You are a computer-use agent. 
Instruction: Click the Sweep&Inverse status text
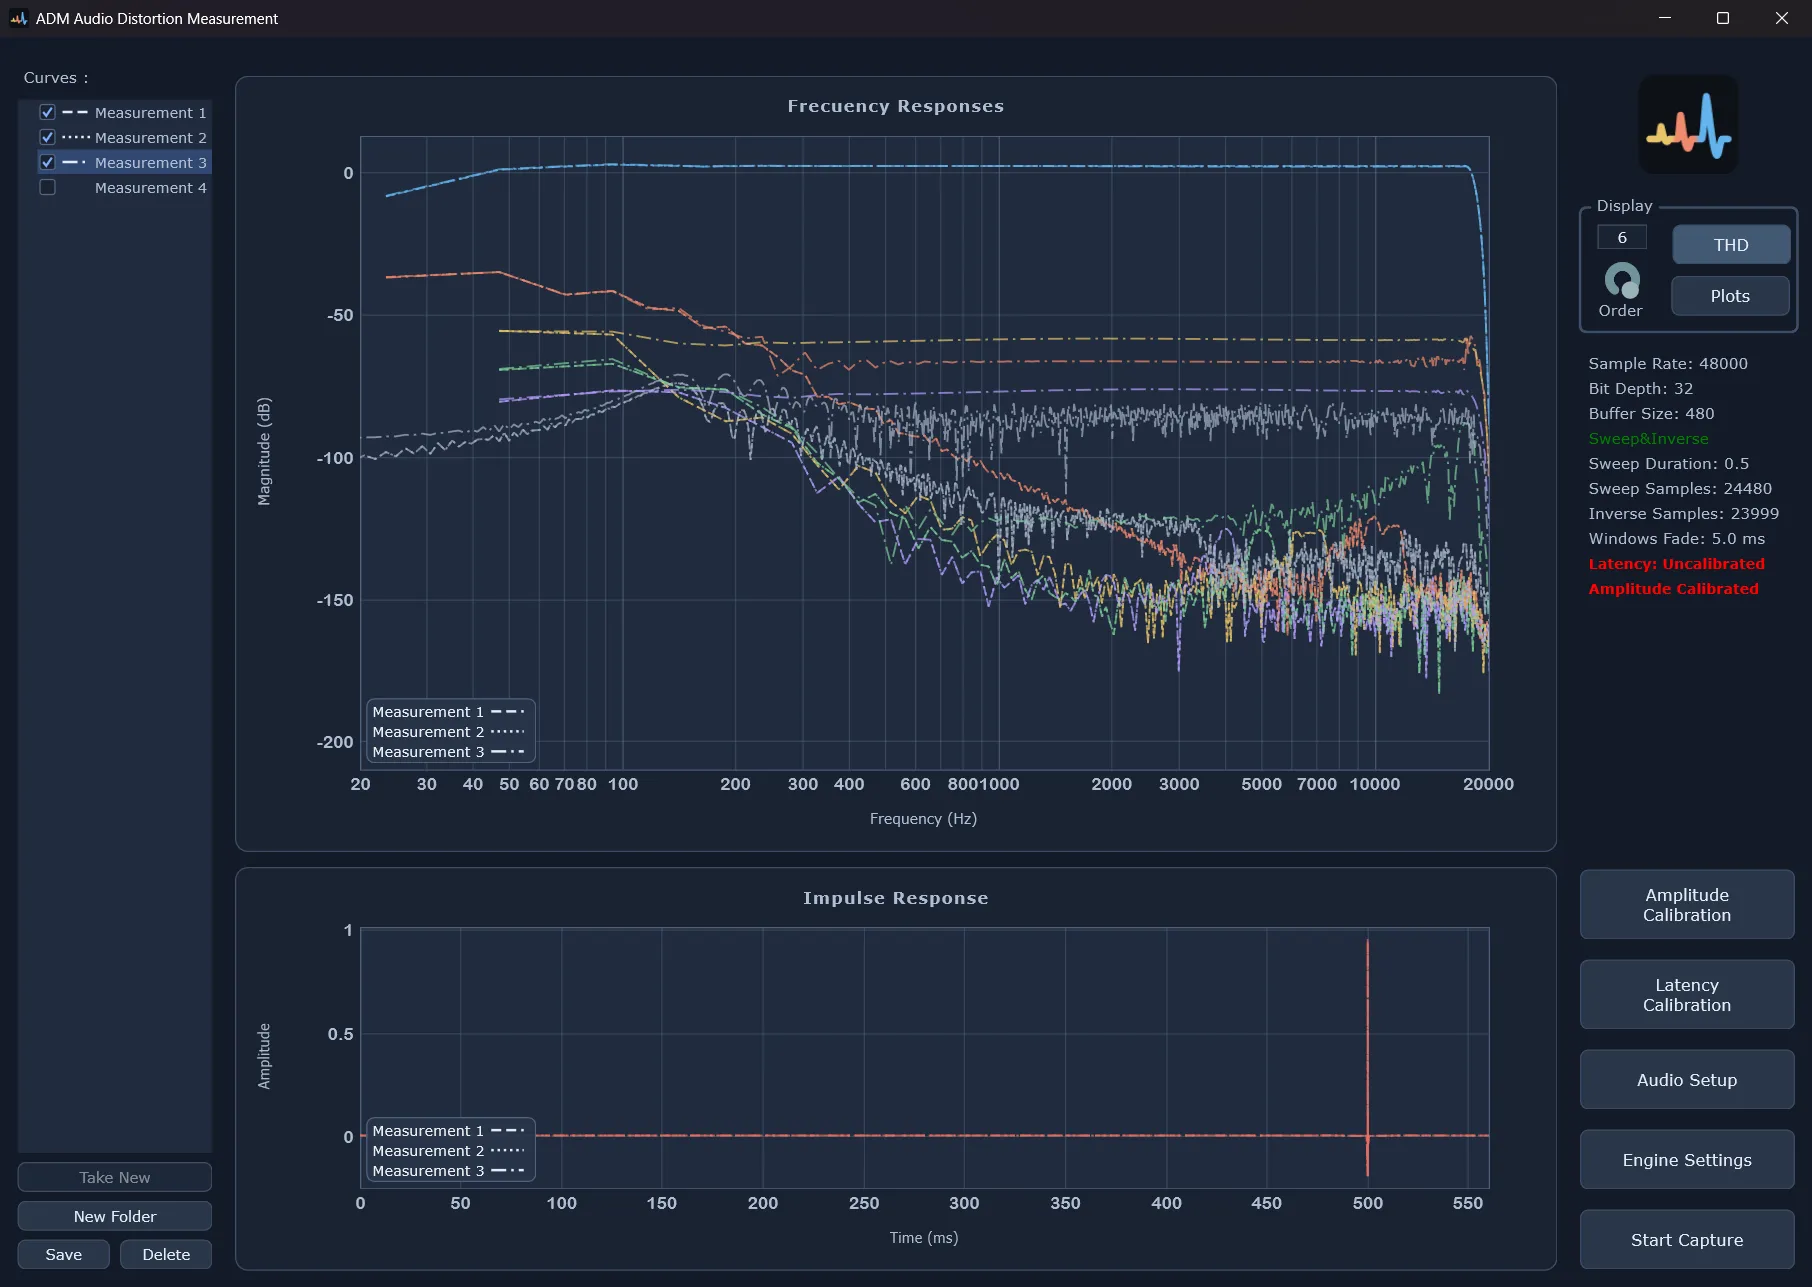tap(1648, 438)
